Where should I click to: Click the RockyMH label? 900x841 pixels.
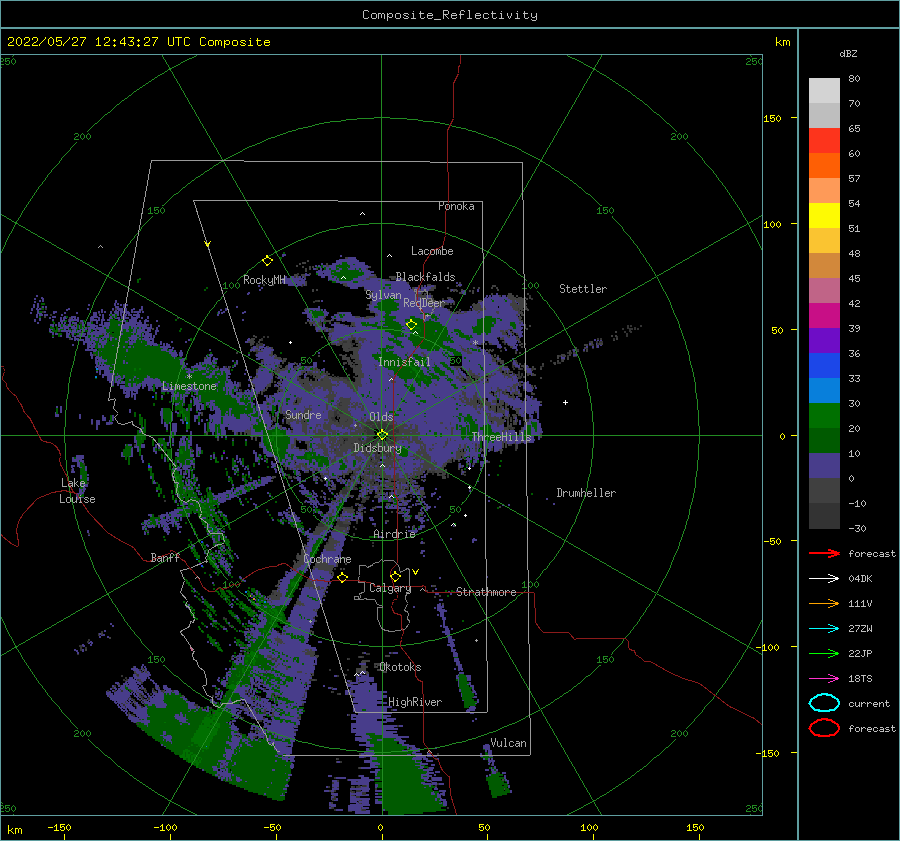pos(264,280)
